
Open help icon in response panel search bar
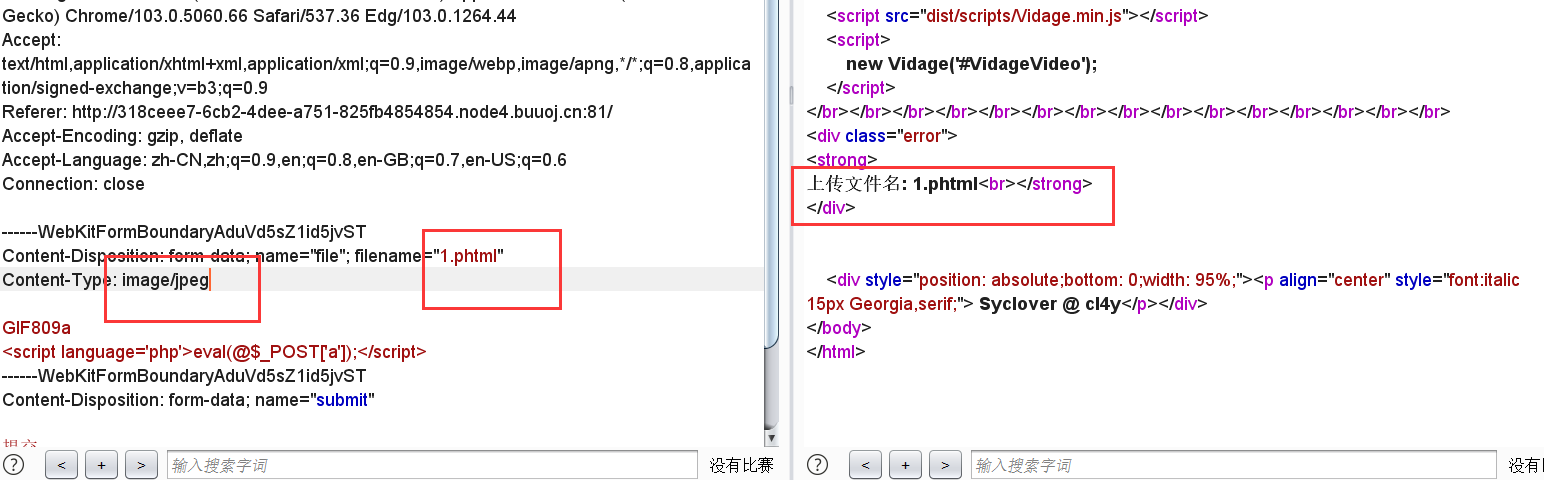point(817,465)
